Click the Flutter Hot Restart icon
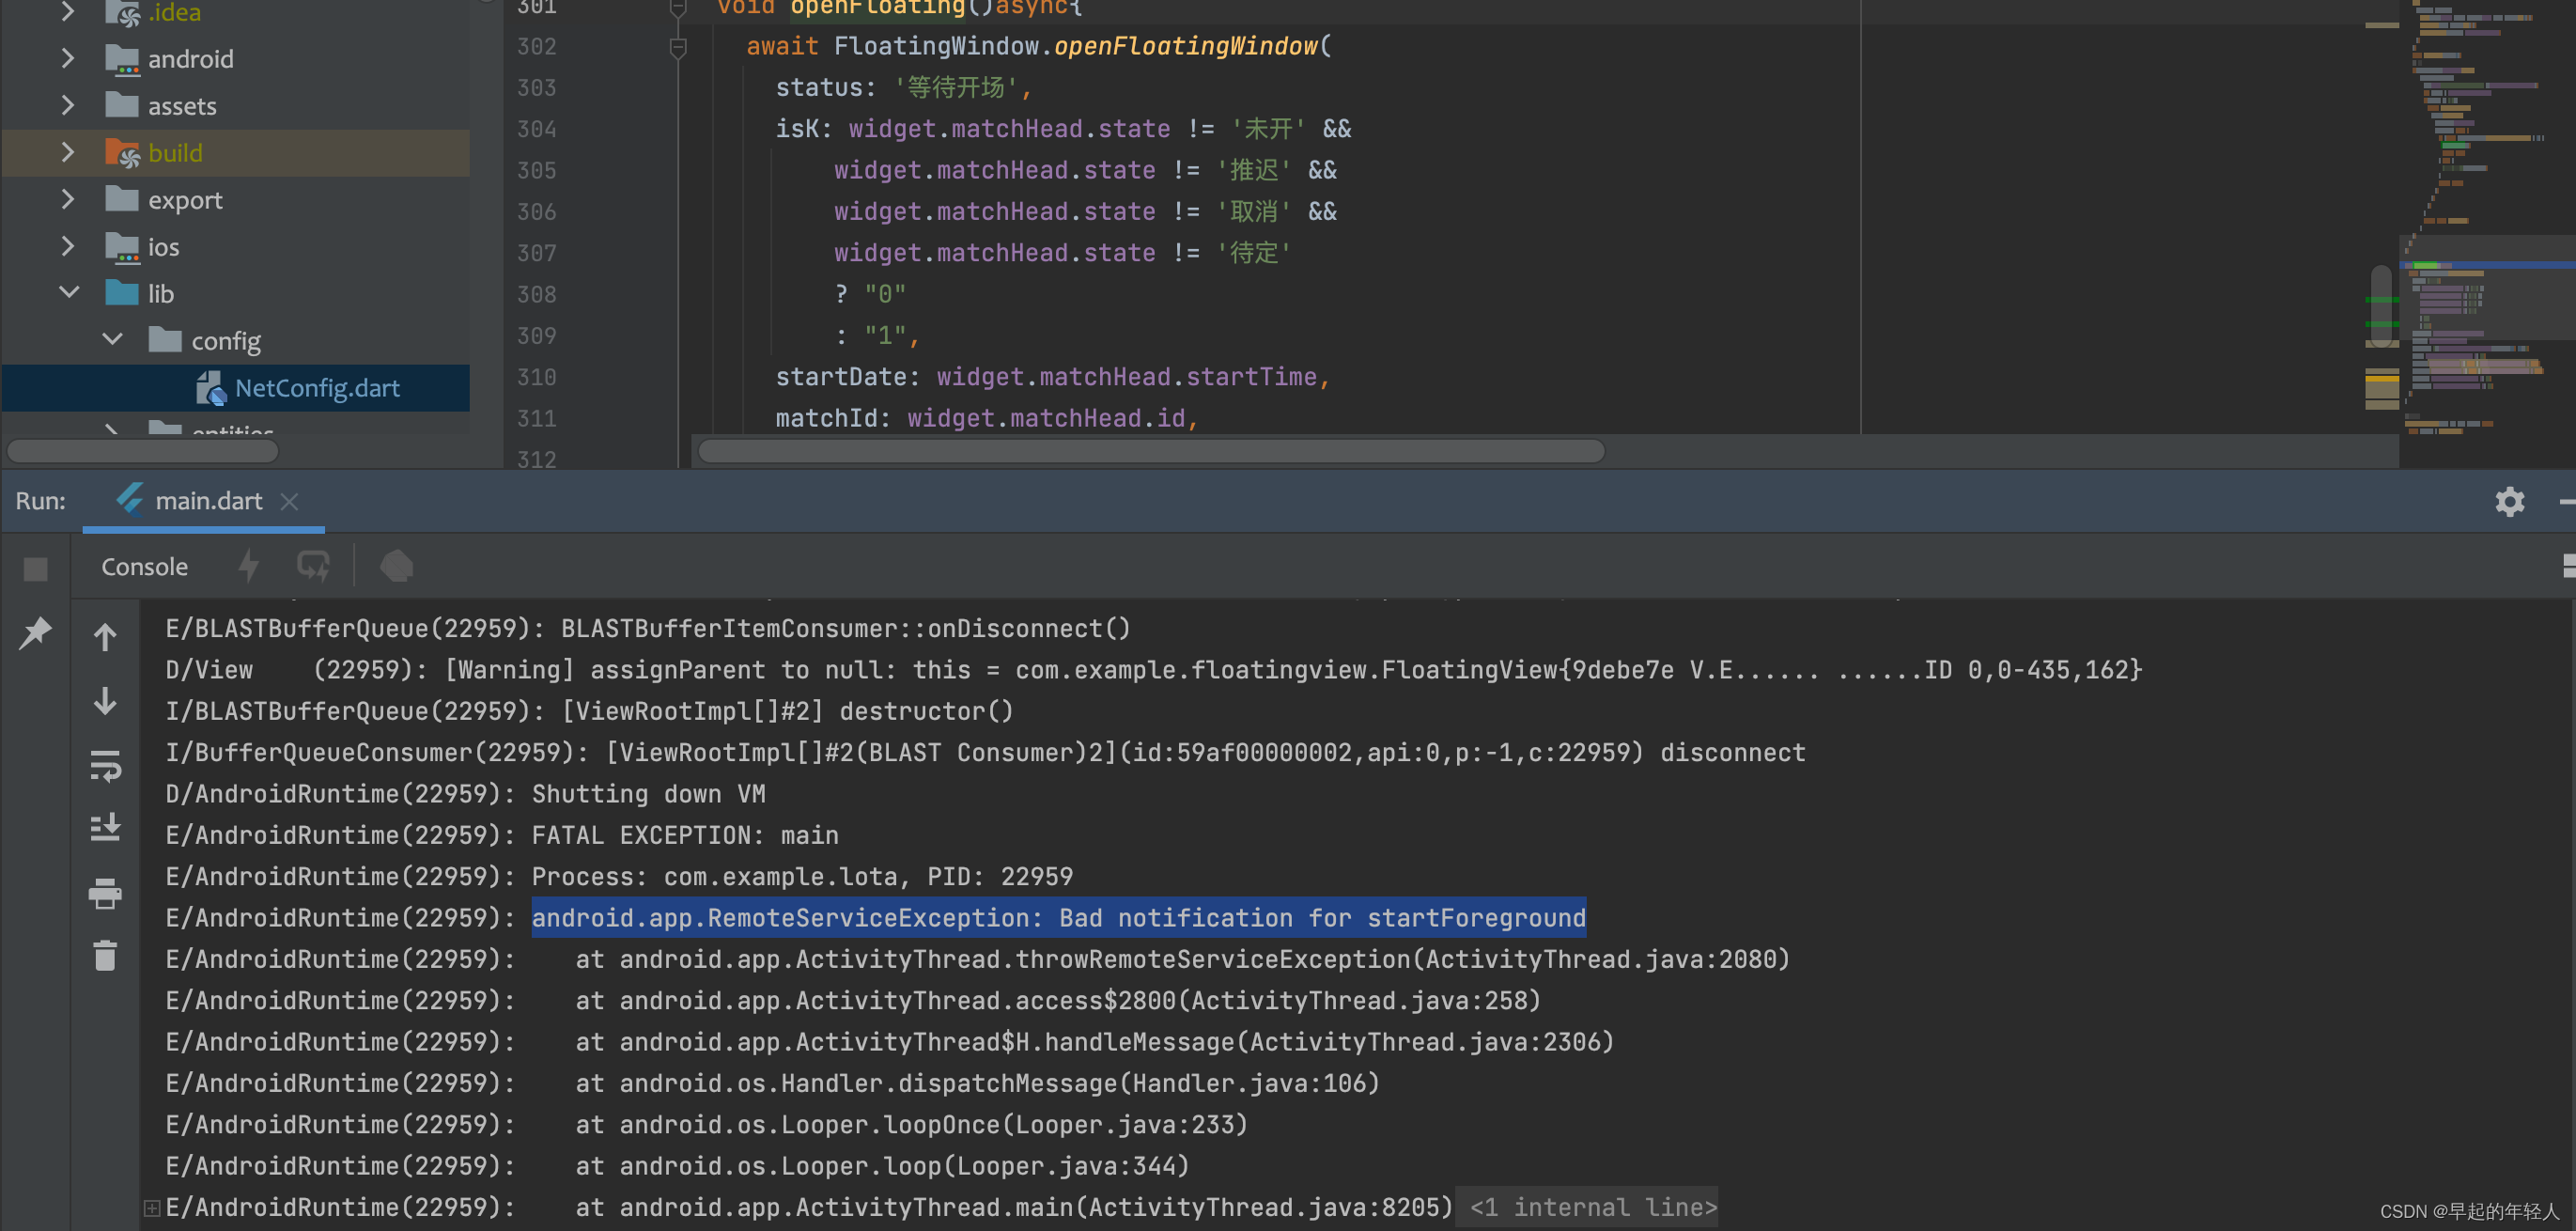This screenshot has height=1231, width=2576. (313, 566)
